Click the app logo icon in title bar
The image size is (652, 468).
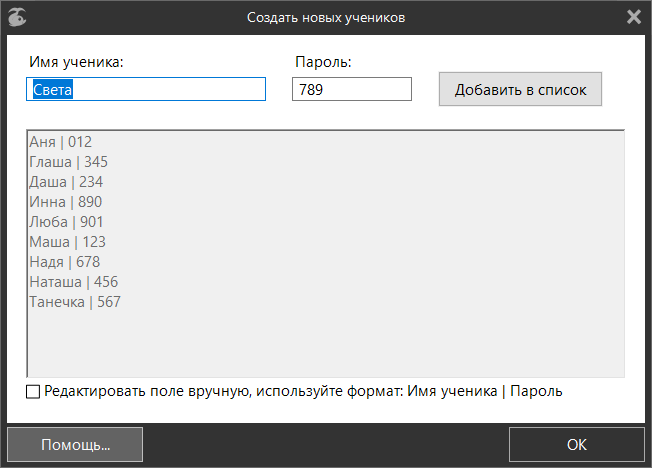click(17, 17)
